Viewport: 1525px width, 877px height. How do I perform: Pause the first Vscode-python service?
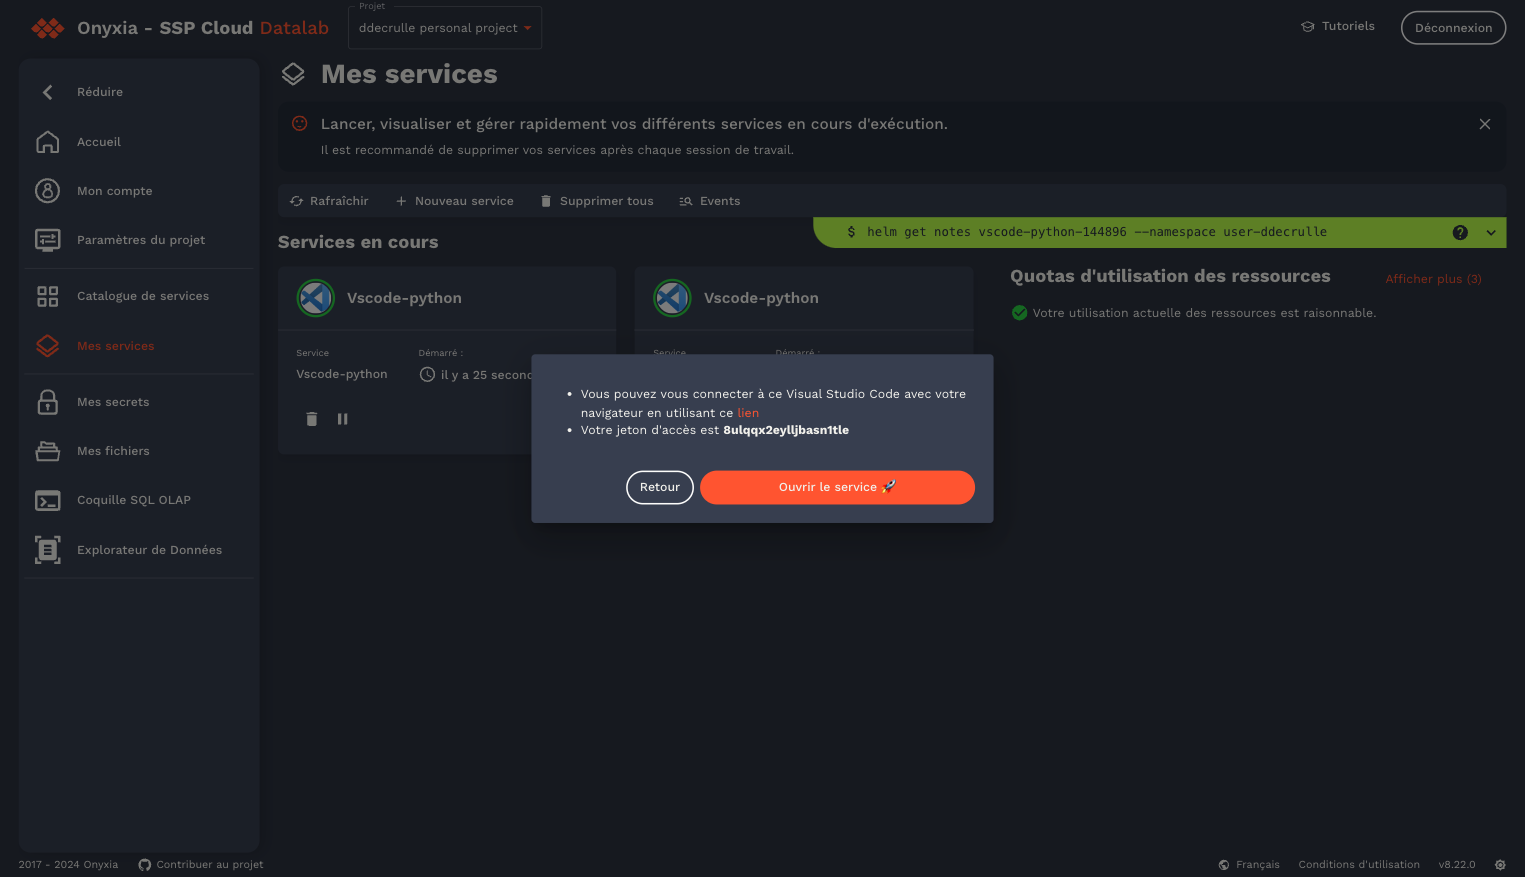click(x=343, y=419)
